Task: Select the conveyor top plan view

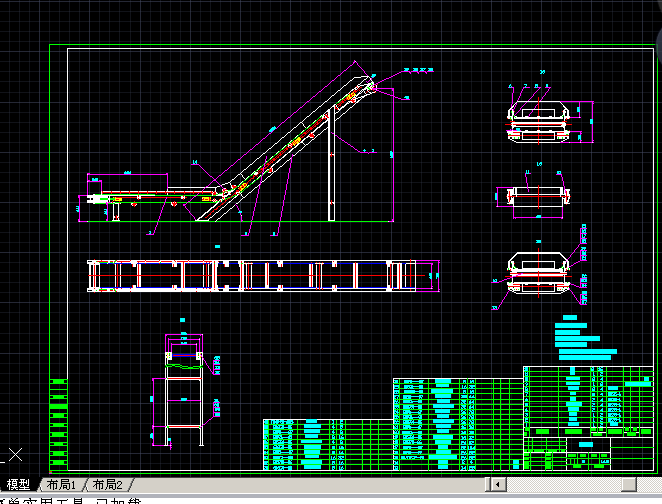Action: 252,275
